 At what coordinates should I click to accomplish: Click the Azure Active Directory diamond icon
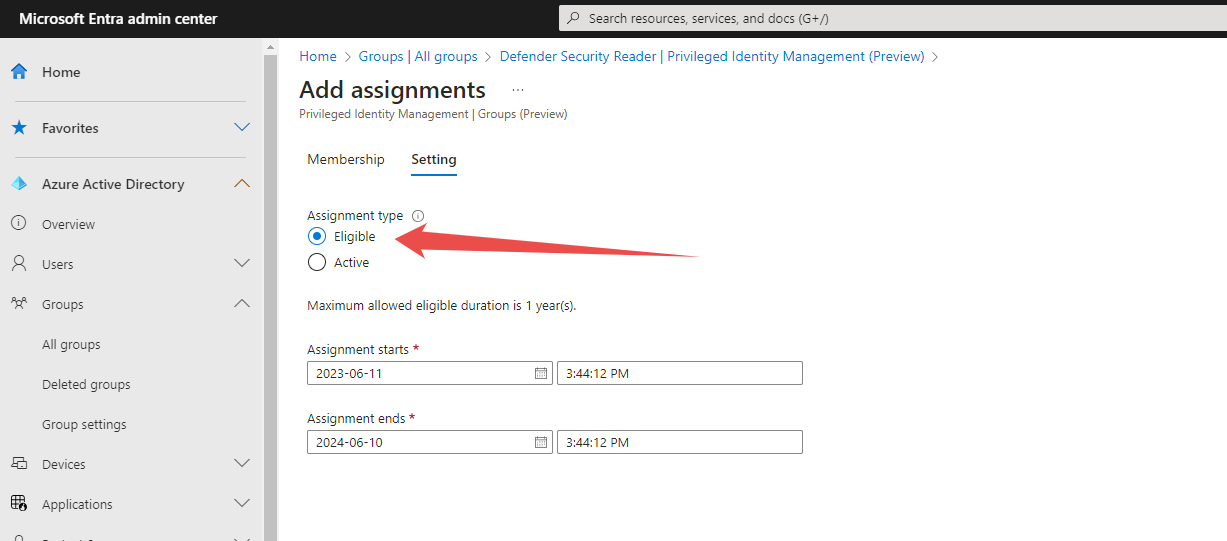[18, 184]
